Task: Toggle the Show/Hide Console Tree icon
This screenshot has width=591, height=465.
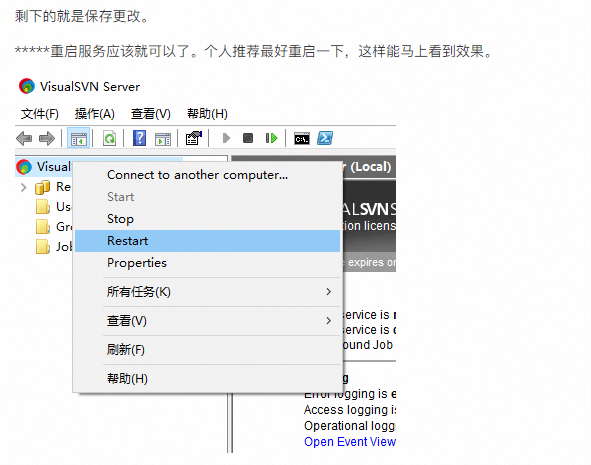Action: pos(79,138)
